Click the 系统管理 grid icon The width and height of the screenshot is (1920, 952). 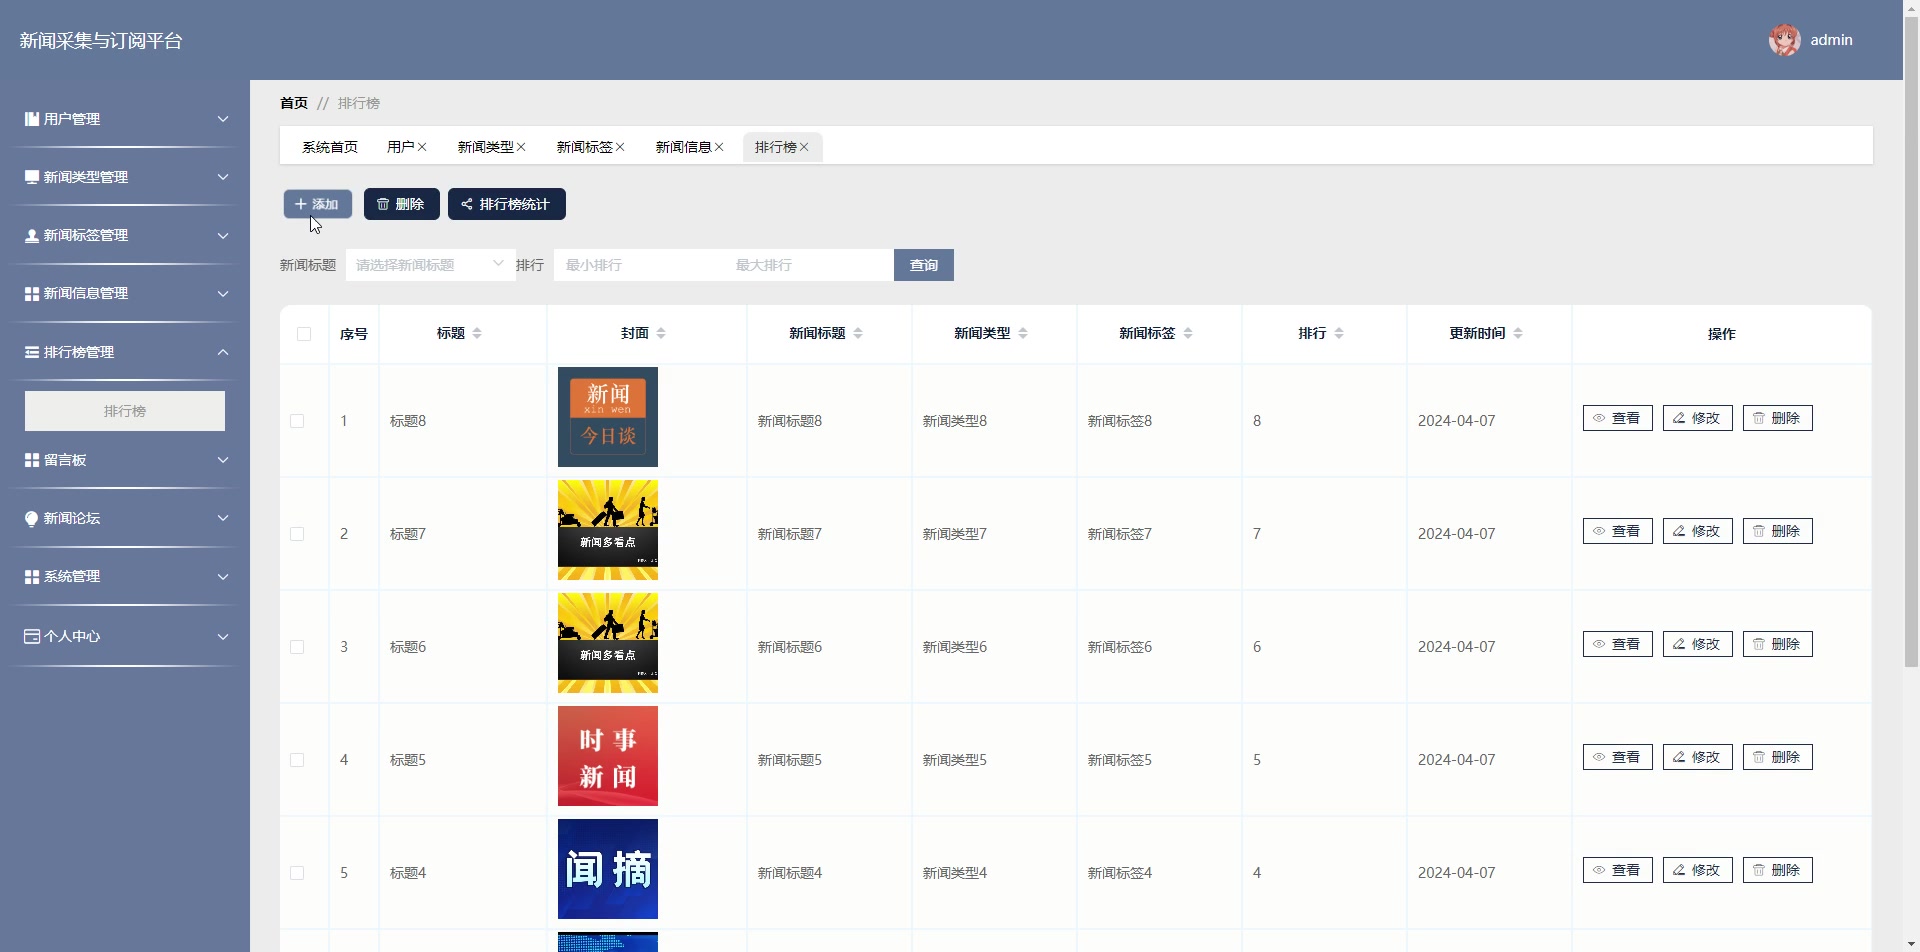click(x=32, y=577)
